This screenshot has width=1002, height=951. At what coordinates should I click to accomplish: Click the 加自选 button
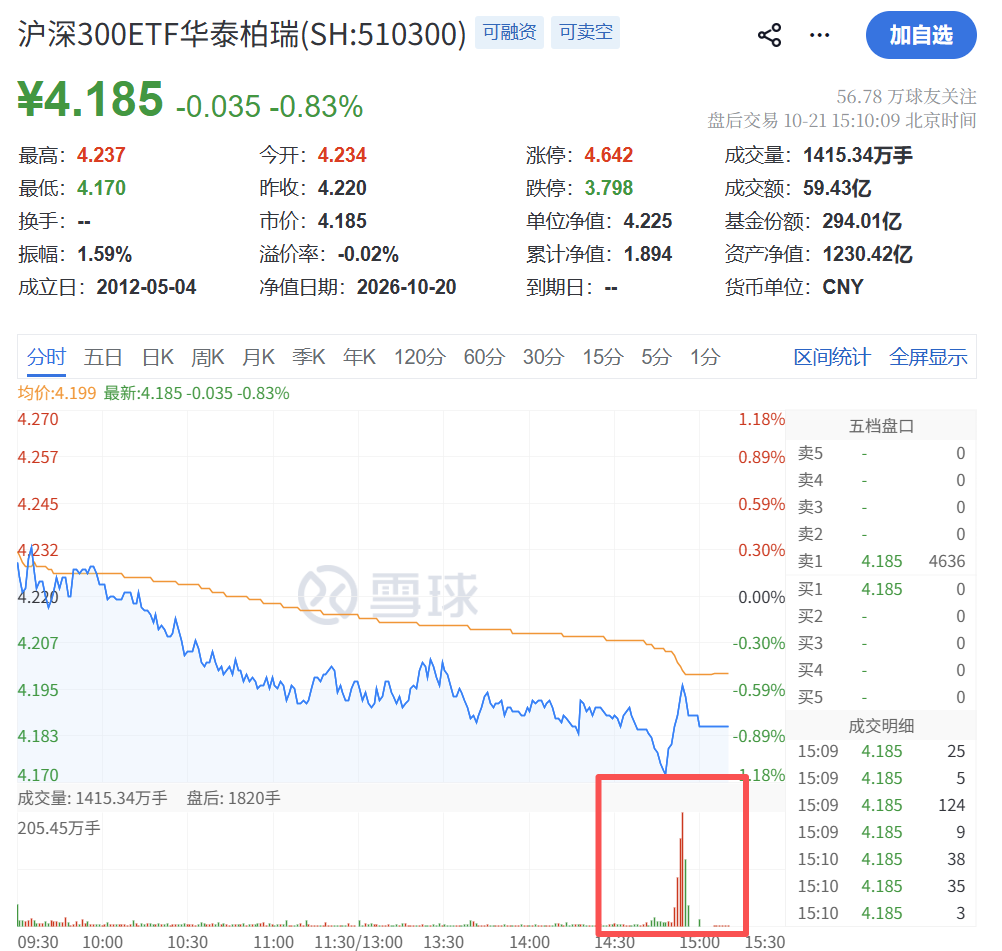(x=921, y=35)
